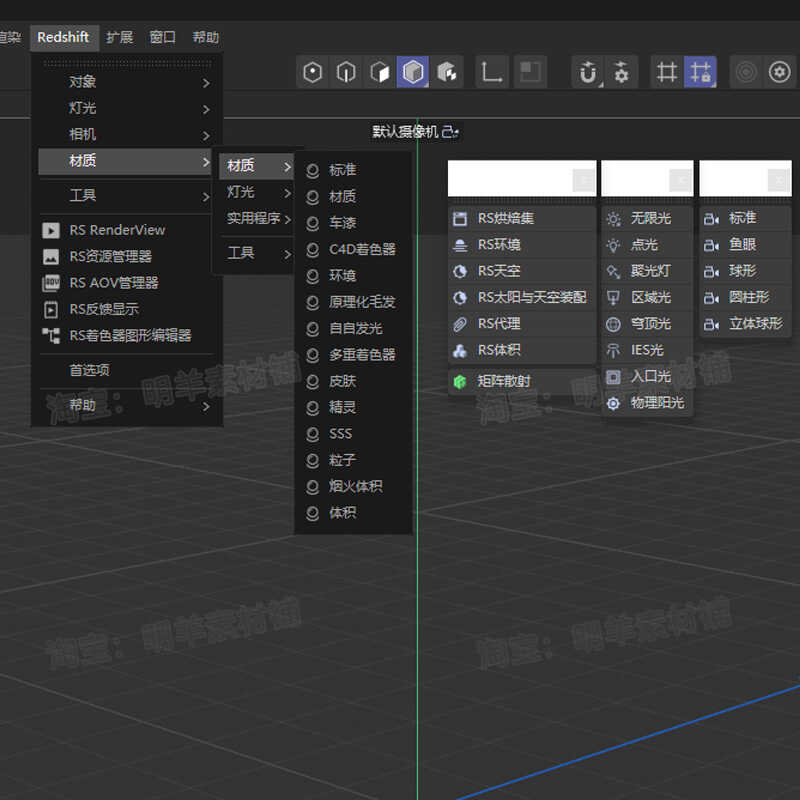This screenshot has width=800, height=800.
Task: Create 立体球形 stereo spherical camera
Action: (745, 323)
